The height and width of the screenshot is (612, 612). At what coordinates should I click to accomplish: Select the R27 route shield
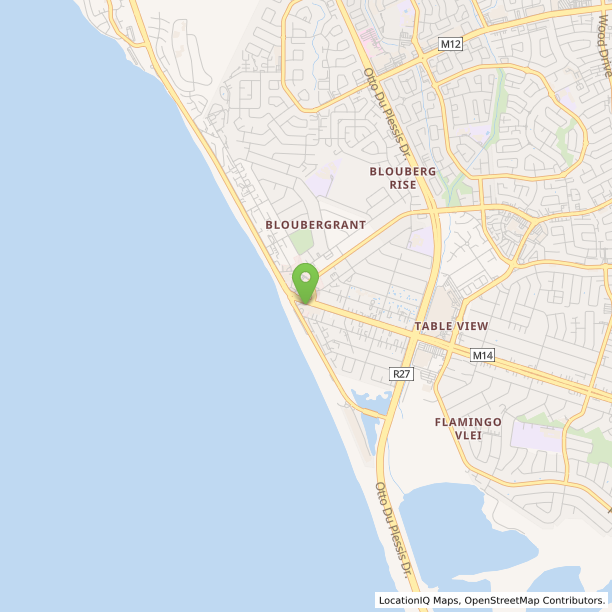(401, 374)
